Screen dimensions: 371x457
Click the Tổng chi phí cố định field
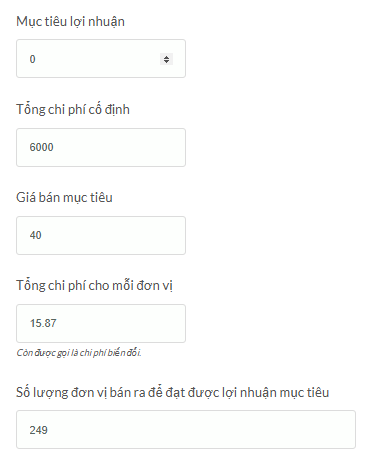click(x=101, y=147)
